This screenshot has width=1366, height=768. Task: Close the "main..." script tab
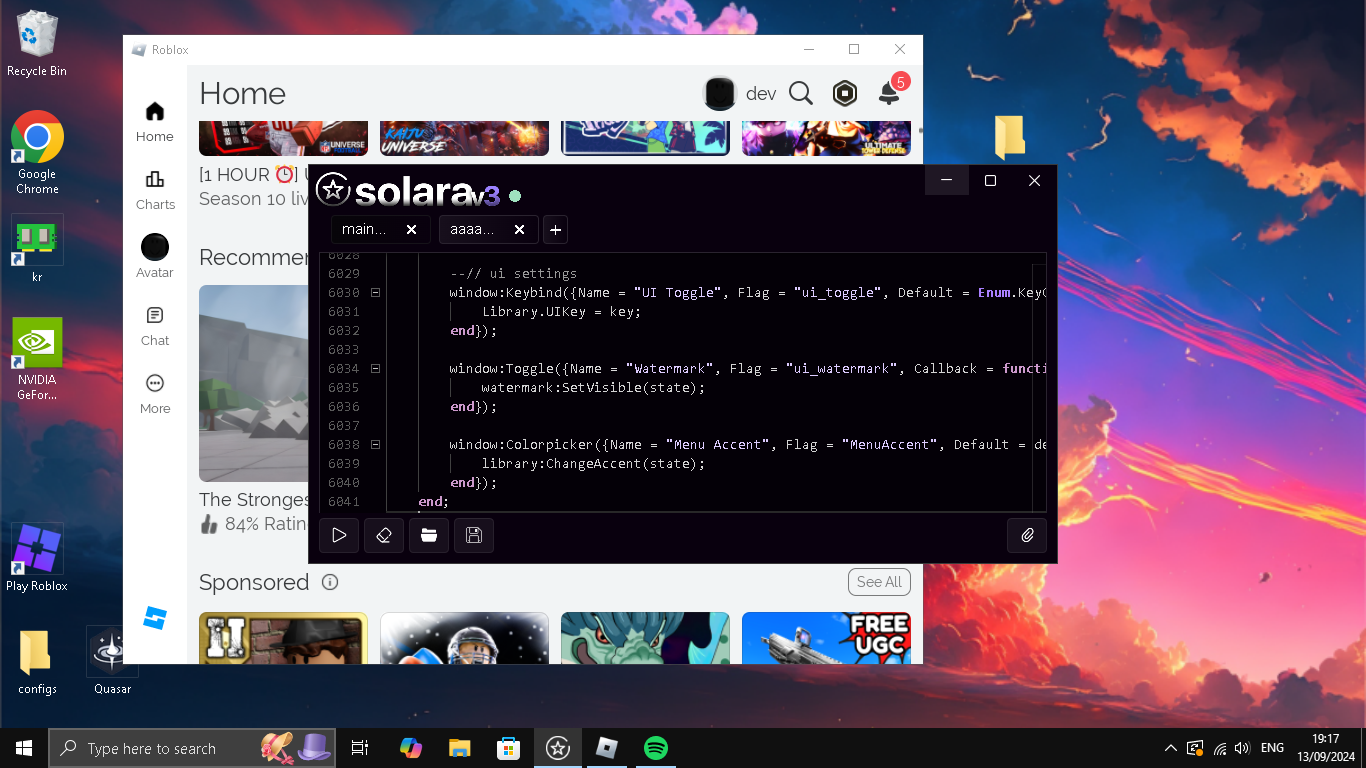click(411, 230)
